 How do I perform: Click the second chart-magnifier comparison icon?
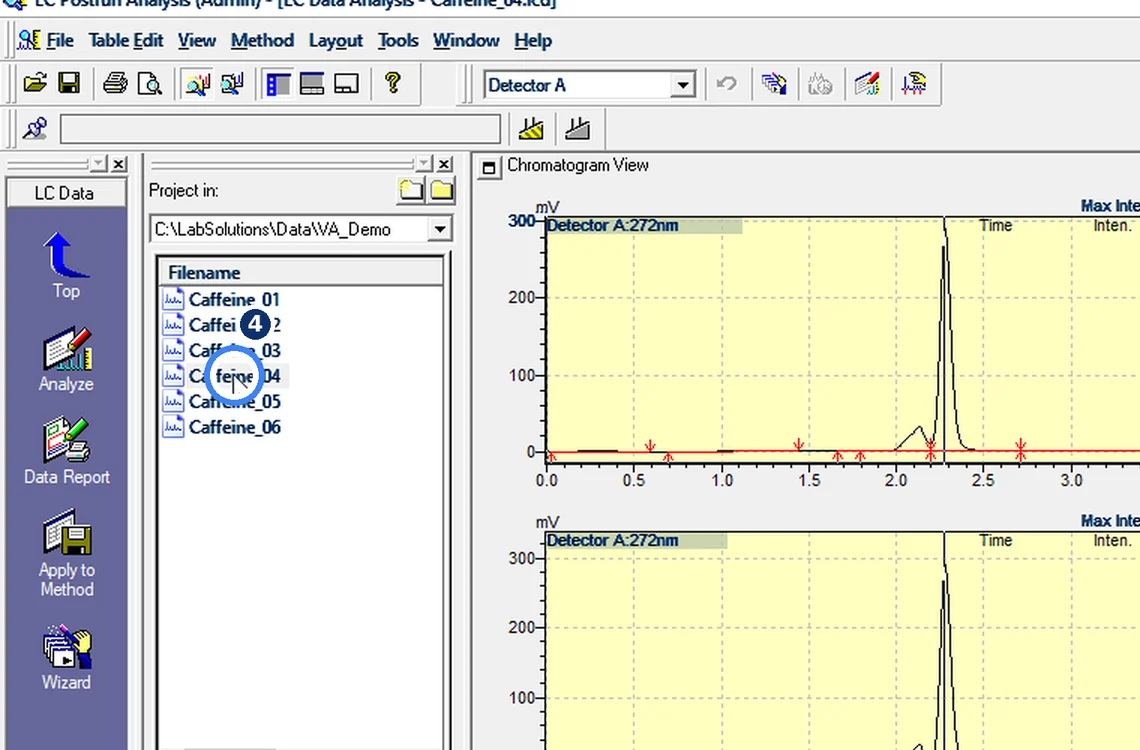(232, 84)
